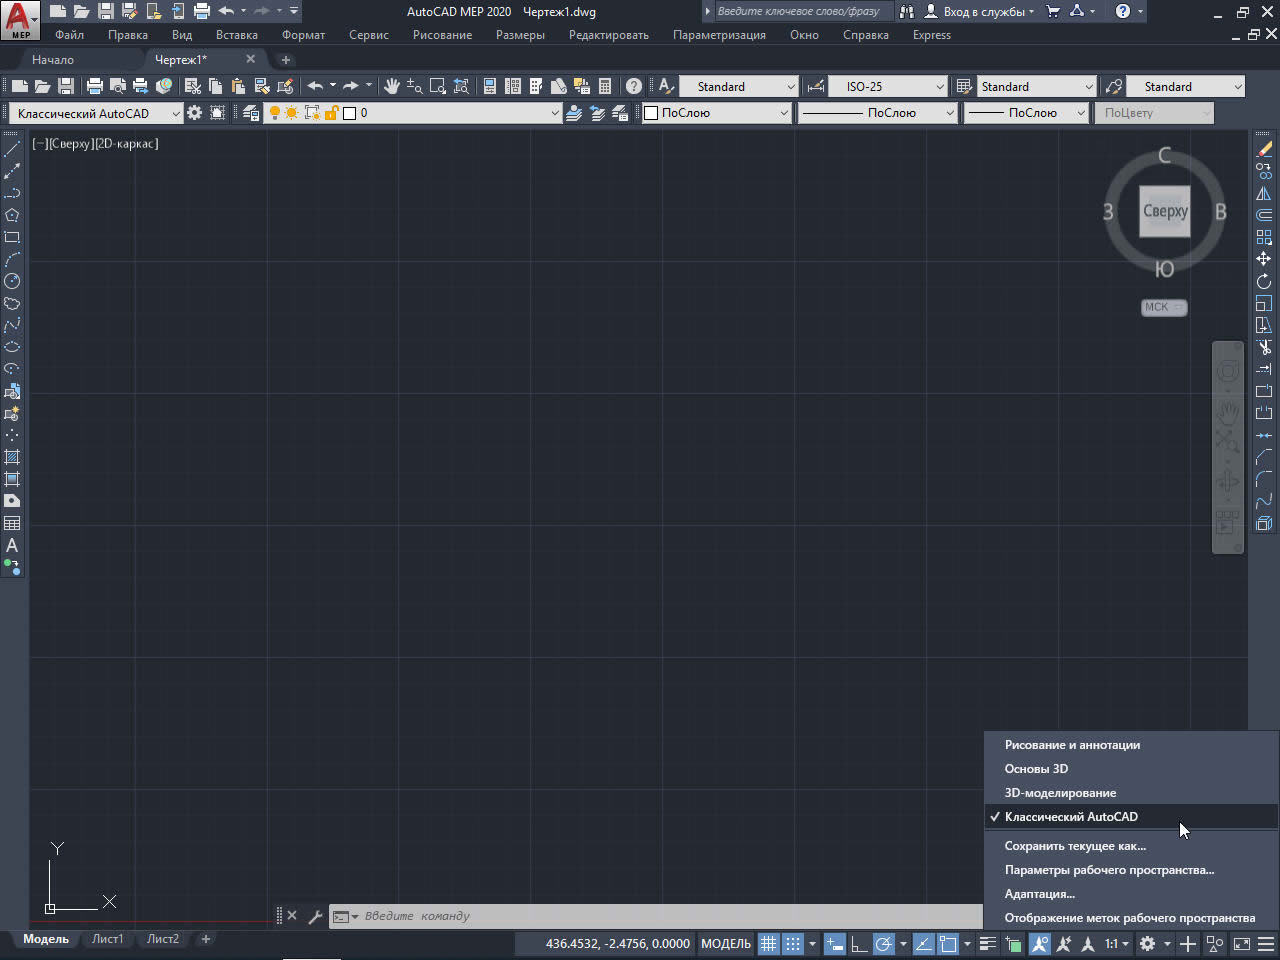Select the Line tool in Draw toolbar
The width and height of the screenshot is (1280, 960).
[12, 149]
